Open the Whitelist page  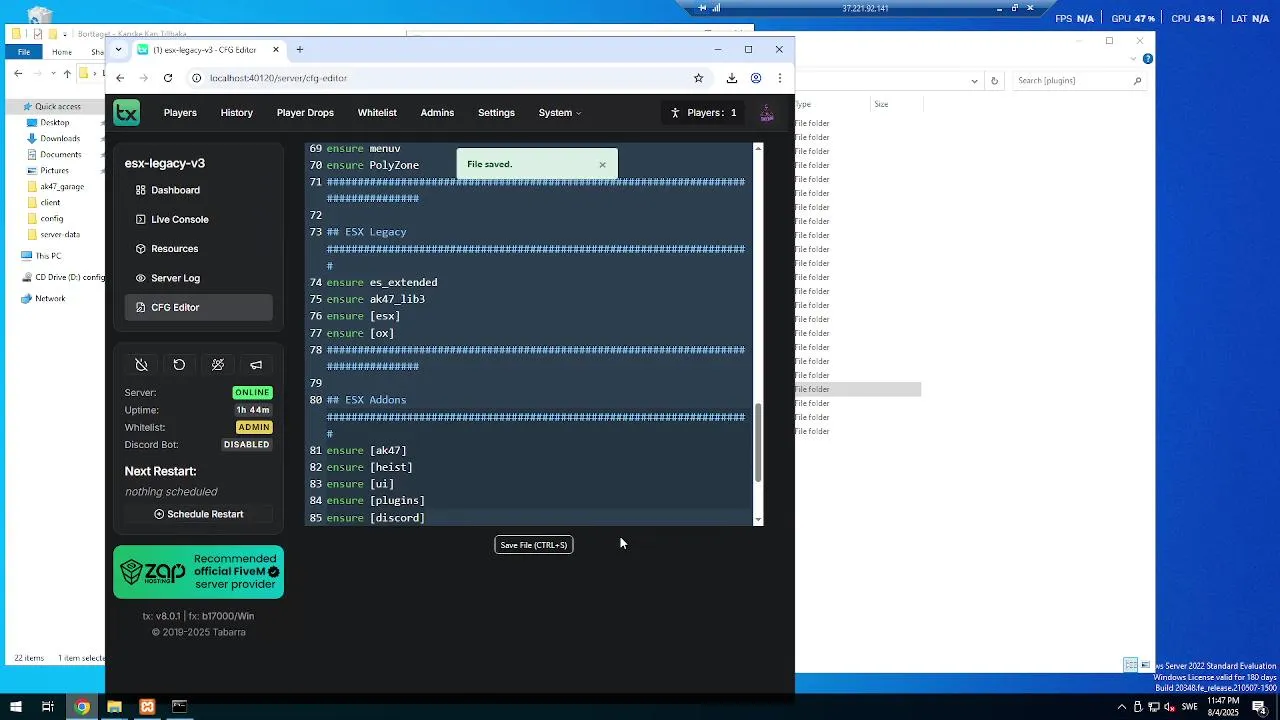pos(377,113)
